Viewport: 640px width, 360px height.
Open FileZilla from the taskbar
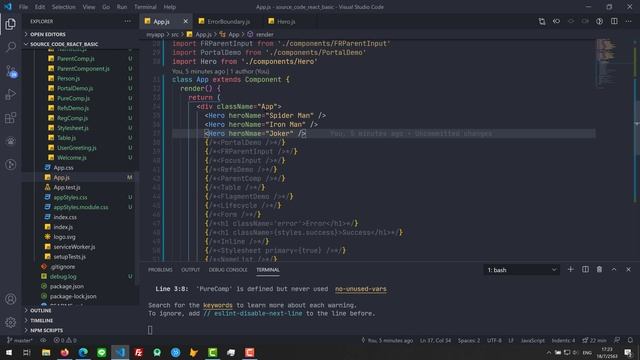click(139, 352)
